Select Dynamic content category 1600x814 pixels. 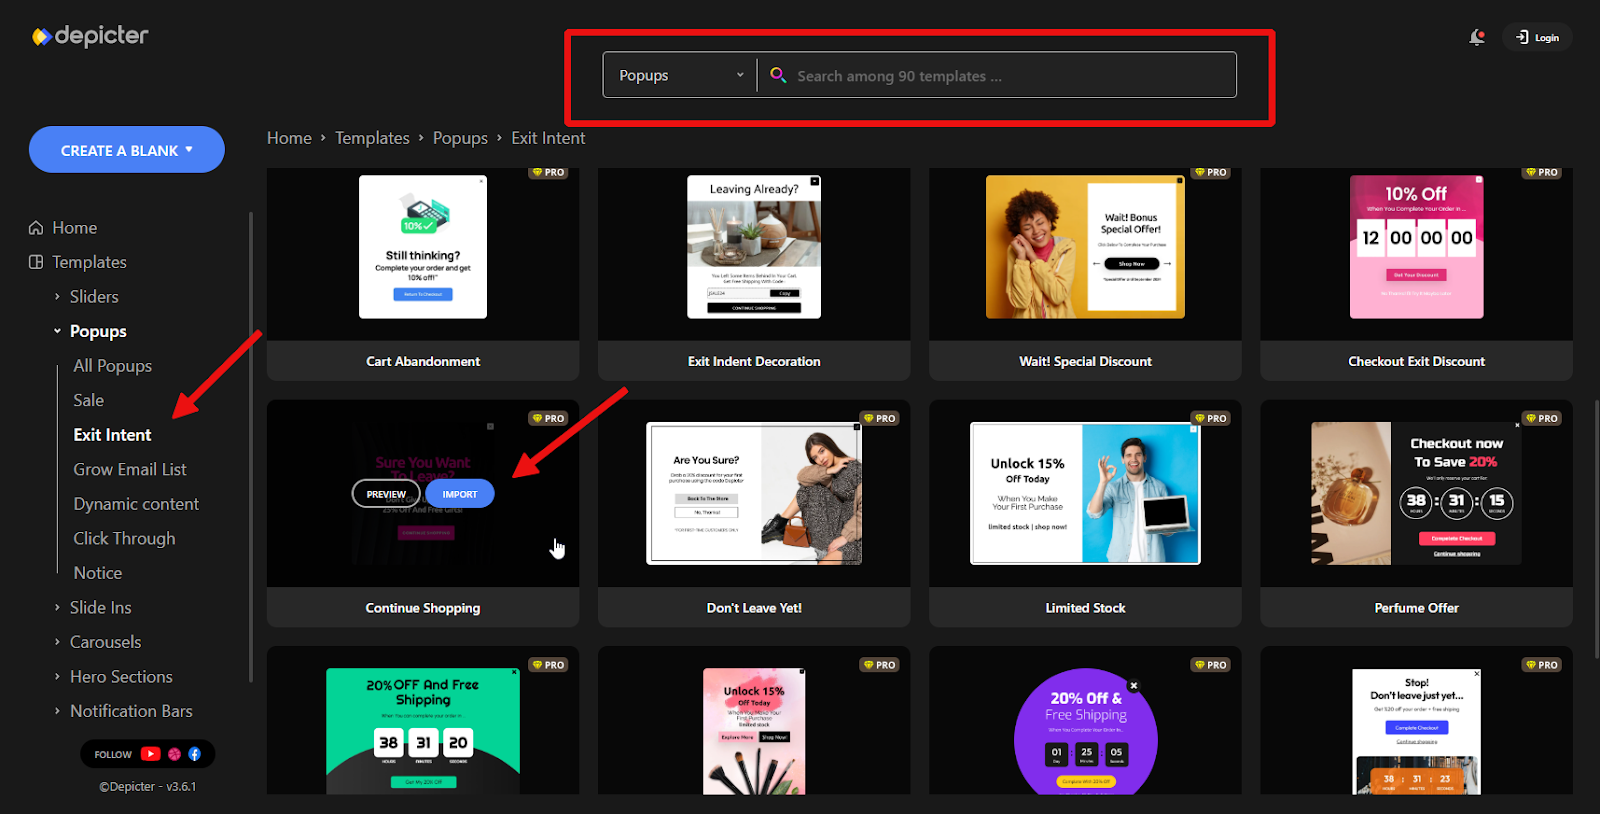pyautogui.click(x=136, y=504)
